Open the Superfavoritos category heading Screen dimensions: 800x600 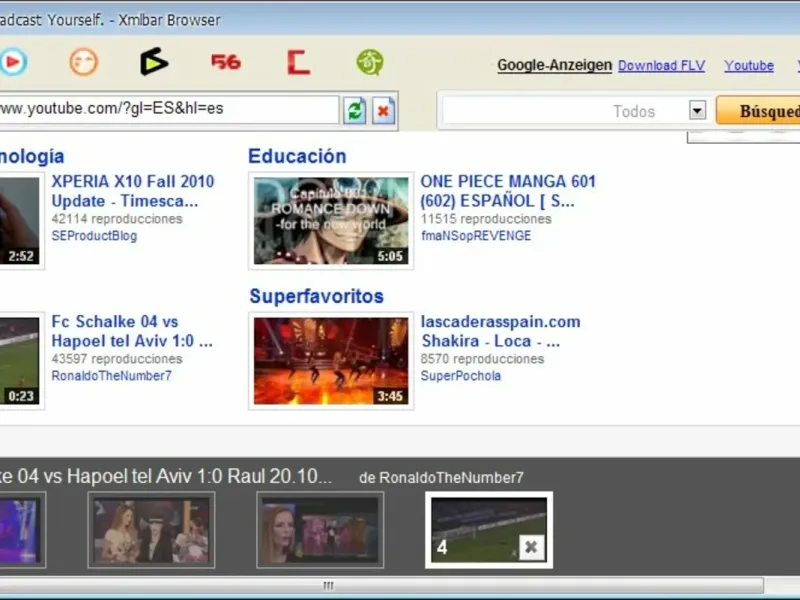316,296
